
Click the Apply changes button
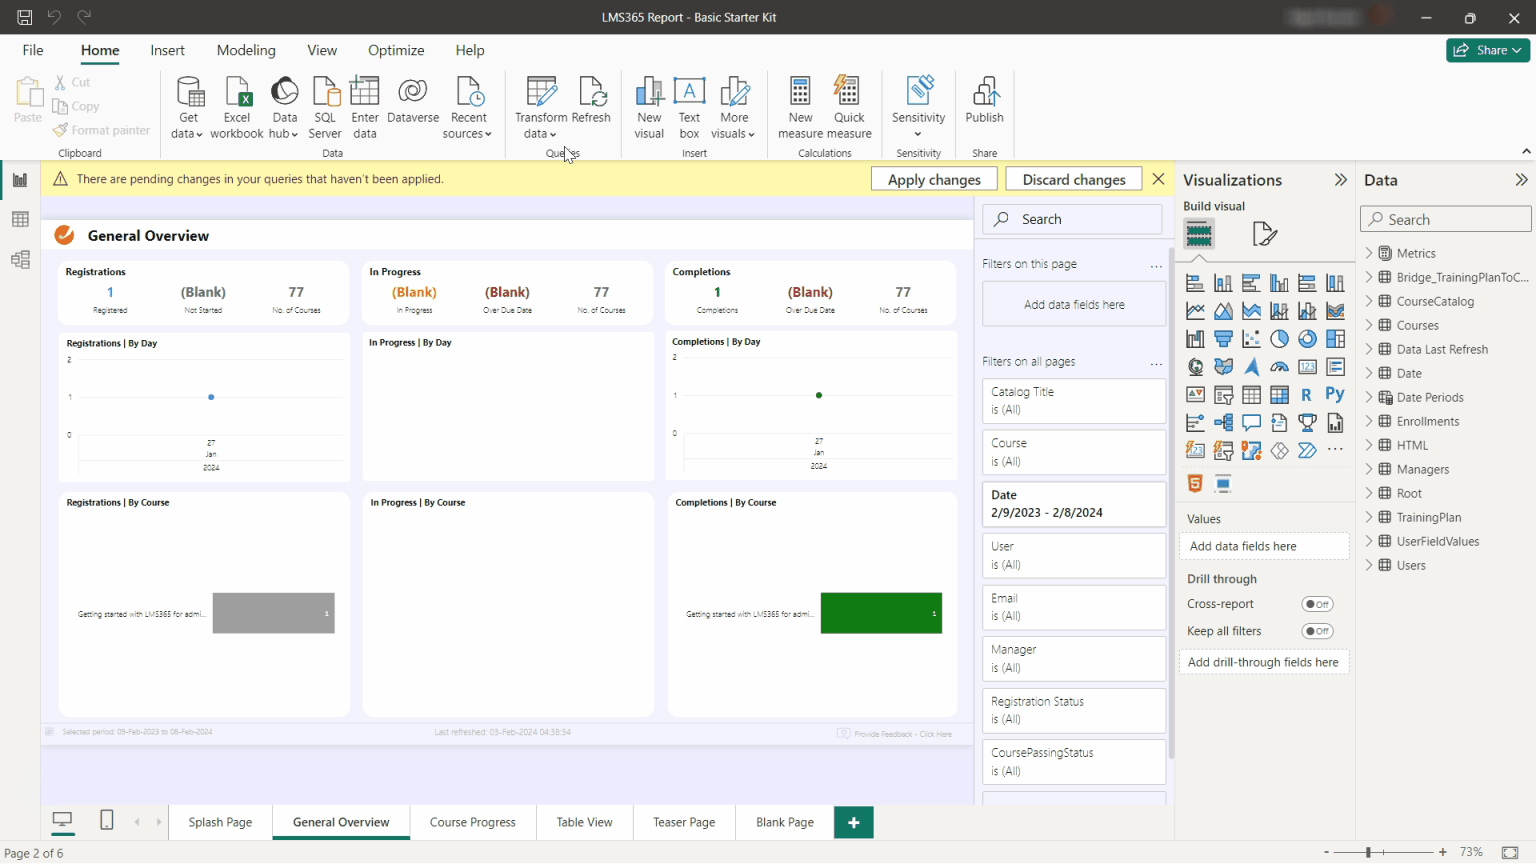[x=934, y=179]
